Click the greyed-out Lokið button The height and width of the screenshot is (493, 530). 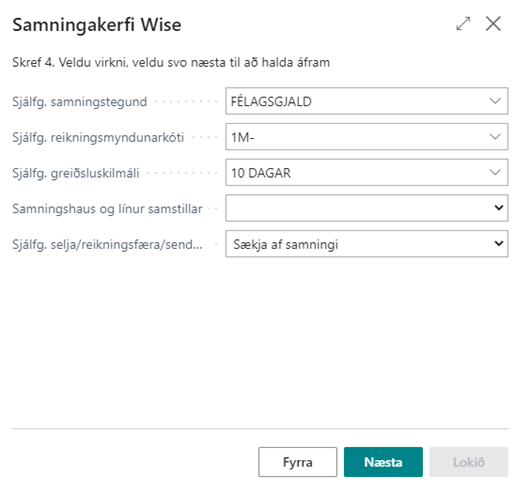[x=469, y=462]
